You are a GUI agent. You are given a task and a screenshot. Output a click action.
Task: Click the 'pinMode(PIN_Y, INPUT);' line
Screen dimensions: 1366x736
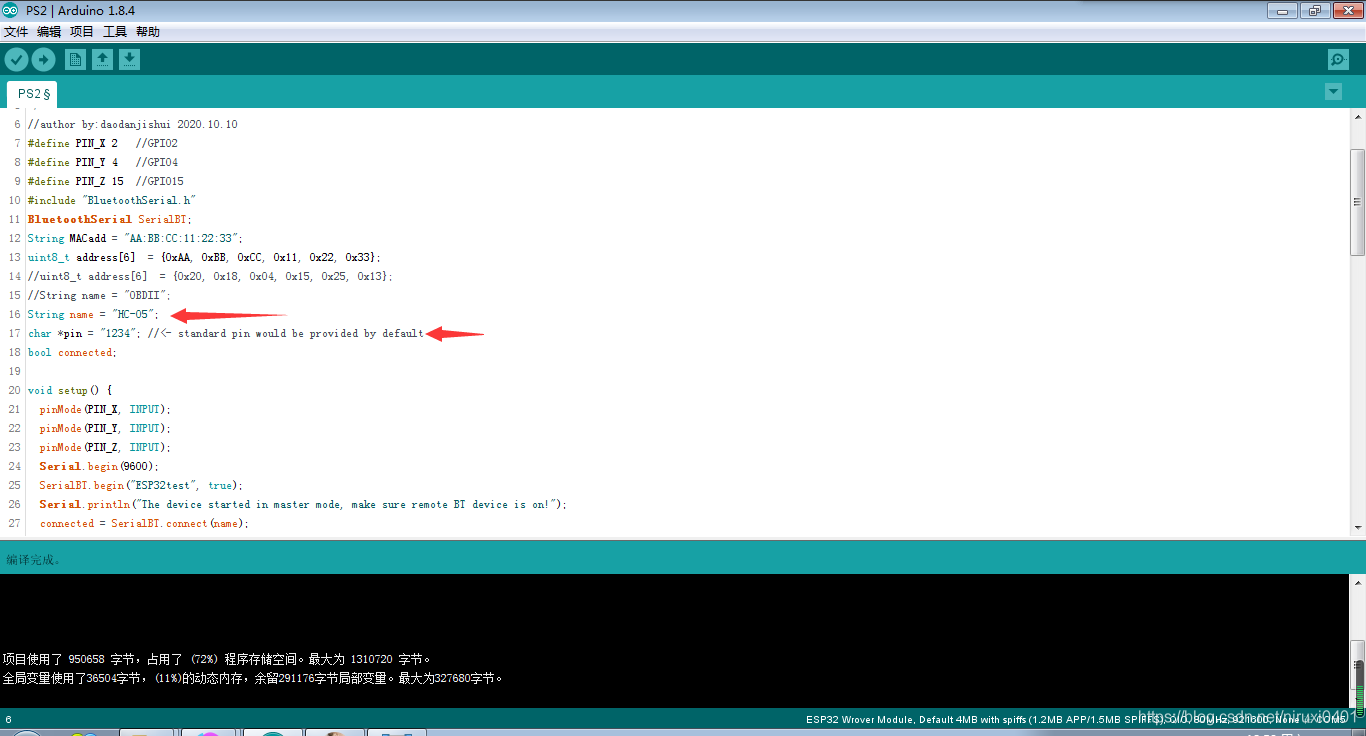(x=105, y=428)
